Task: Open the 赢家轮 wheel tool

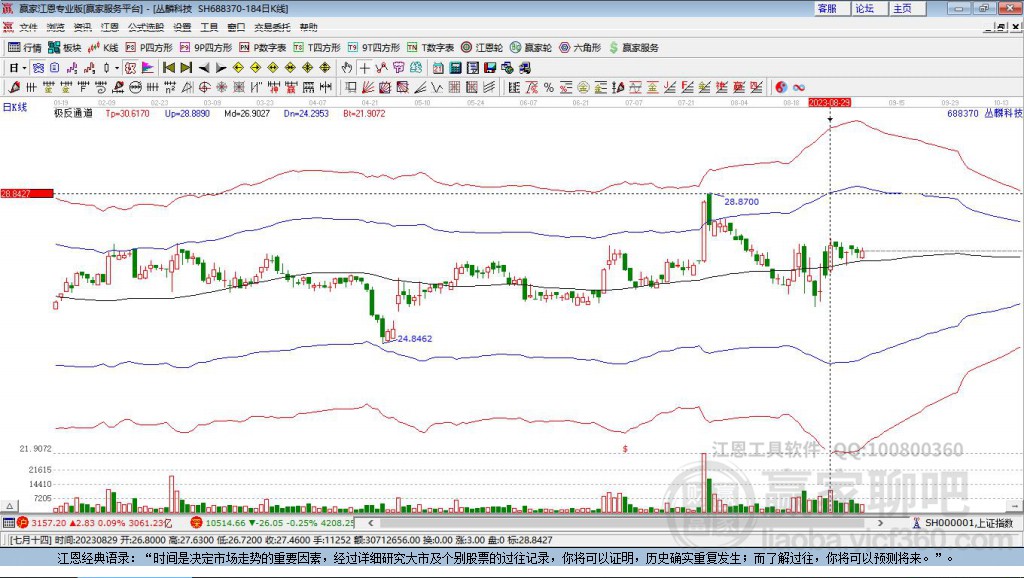Action: point(531,48)
